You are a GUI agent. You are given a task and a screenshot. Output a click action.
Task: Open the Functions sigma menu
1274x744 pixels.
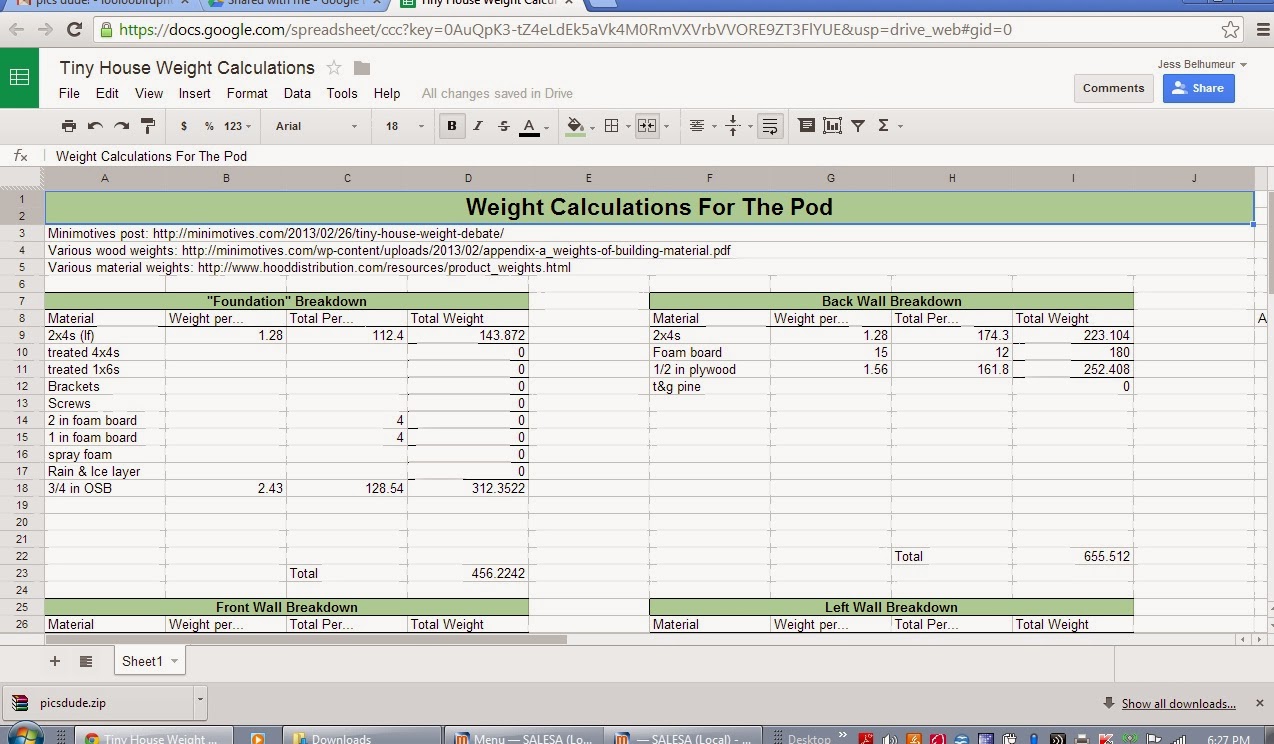coord(884,126)
